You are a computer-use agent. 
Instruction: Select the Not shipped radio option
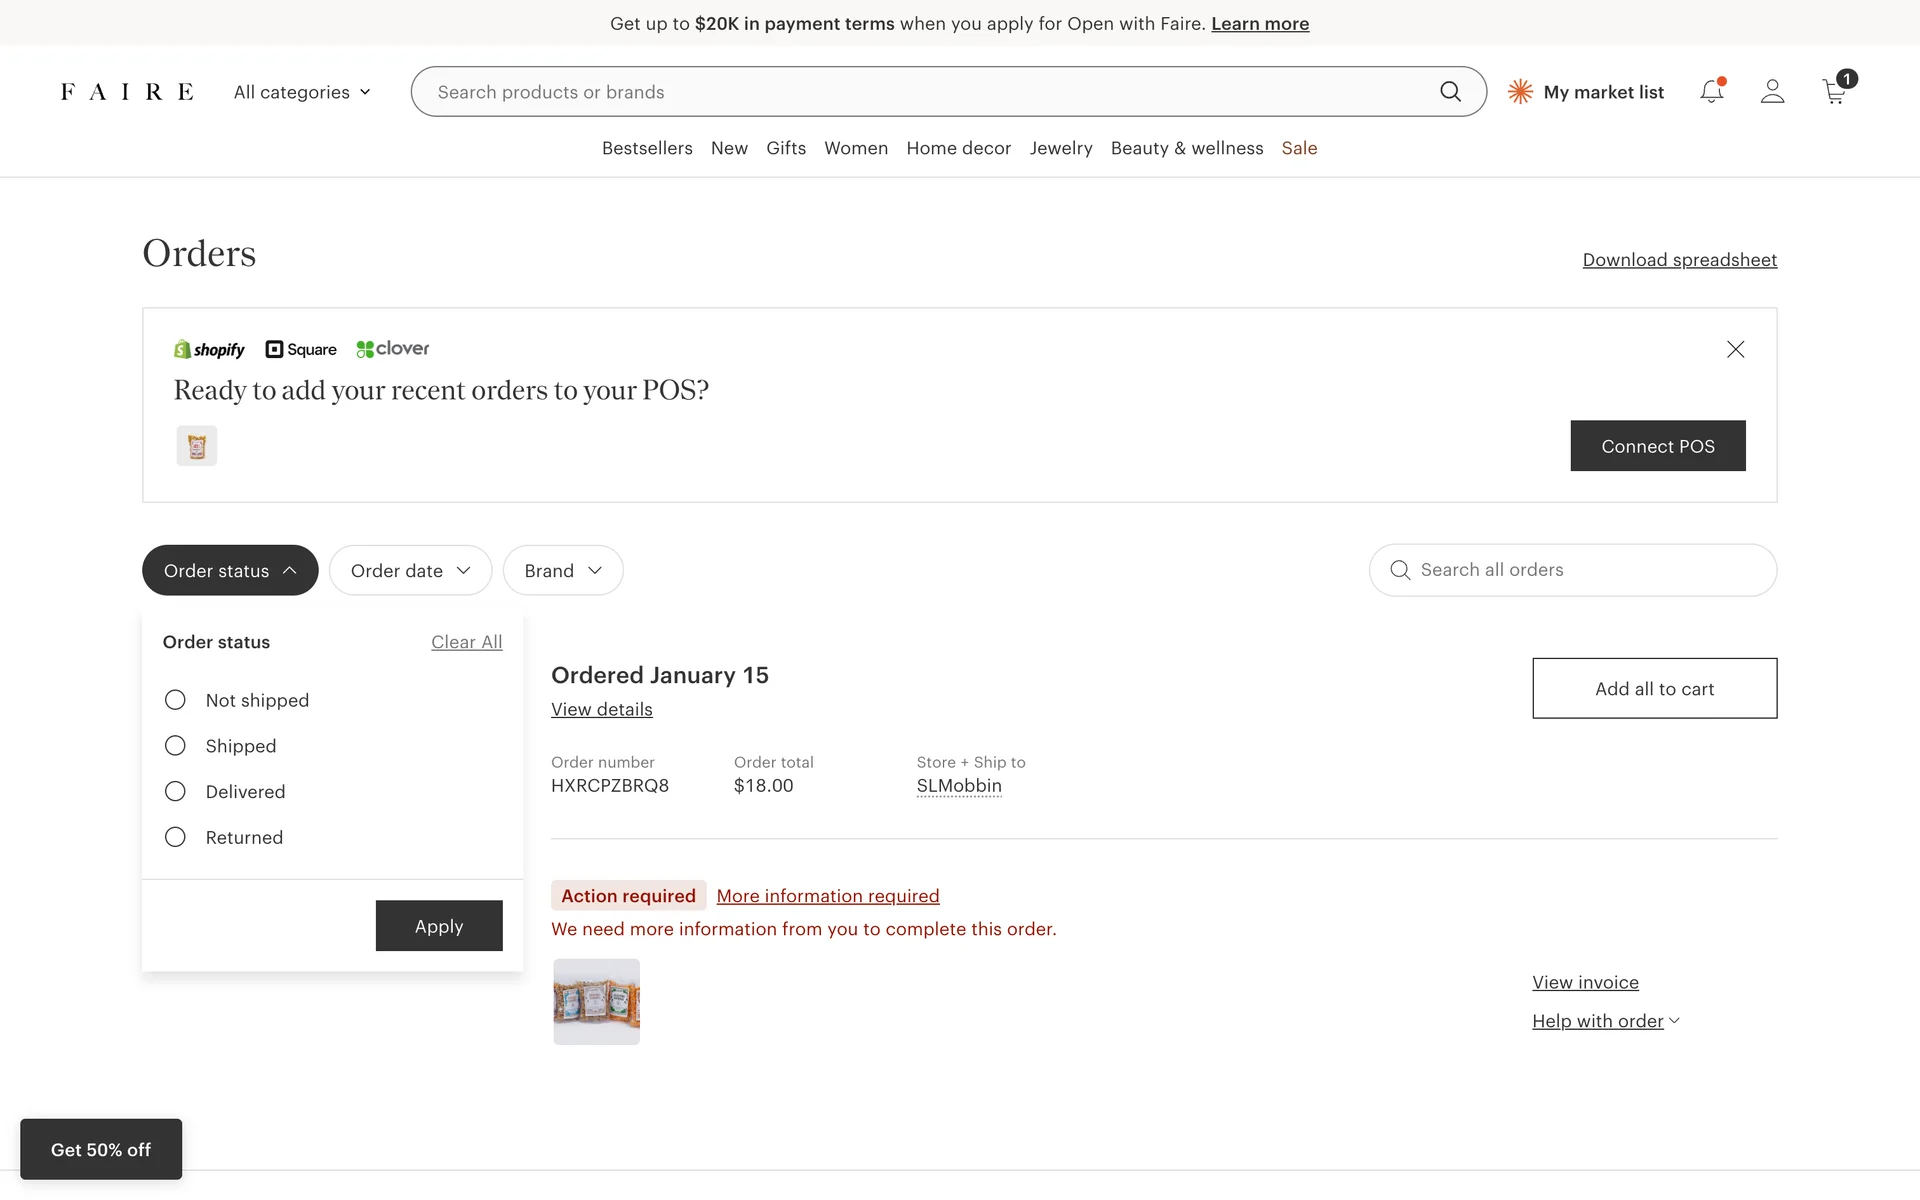(x=175, y=700)
